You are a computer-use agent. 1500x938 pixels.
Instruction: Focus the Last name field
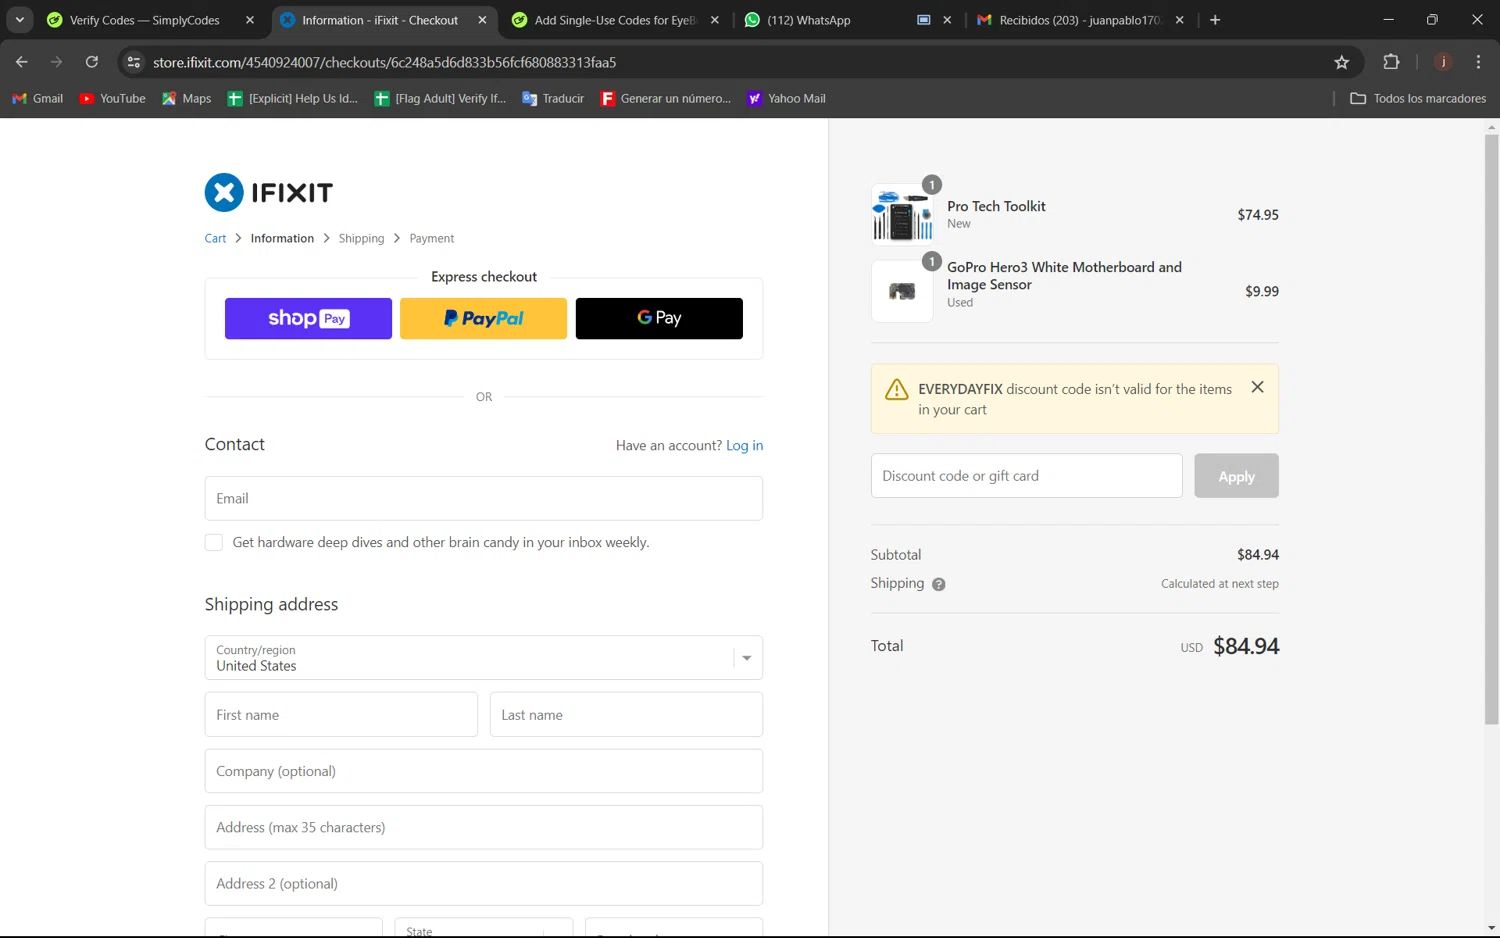pyautogui.click(x=626, y=715)
